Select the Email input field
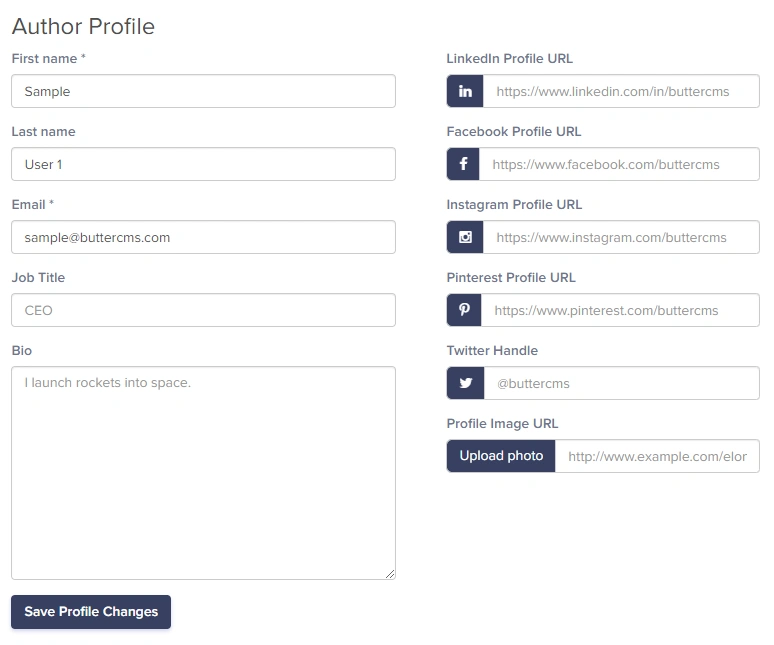The height and width of the screenshot is (645, 774). [203, 237]
